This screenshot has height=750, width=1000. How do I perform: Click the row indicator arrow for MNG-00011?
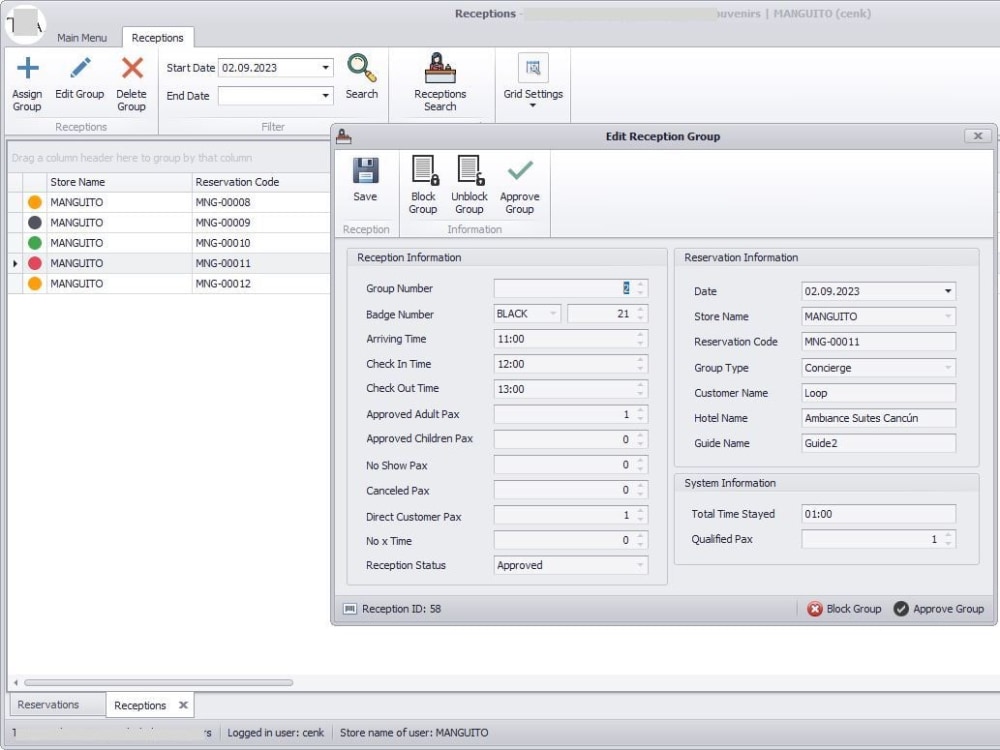[15, 263]
